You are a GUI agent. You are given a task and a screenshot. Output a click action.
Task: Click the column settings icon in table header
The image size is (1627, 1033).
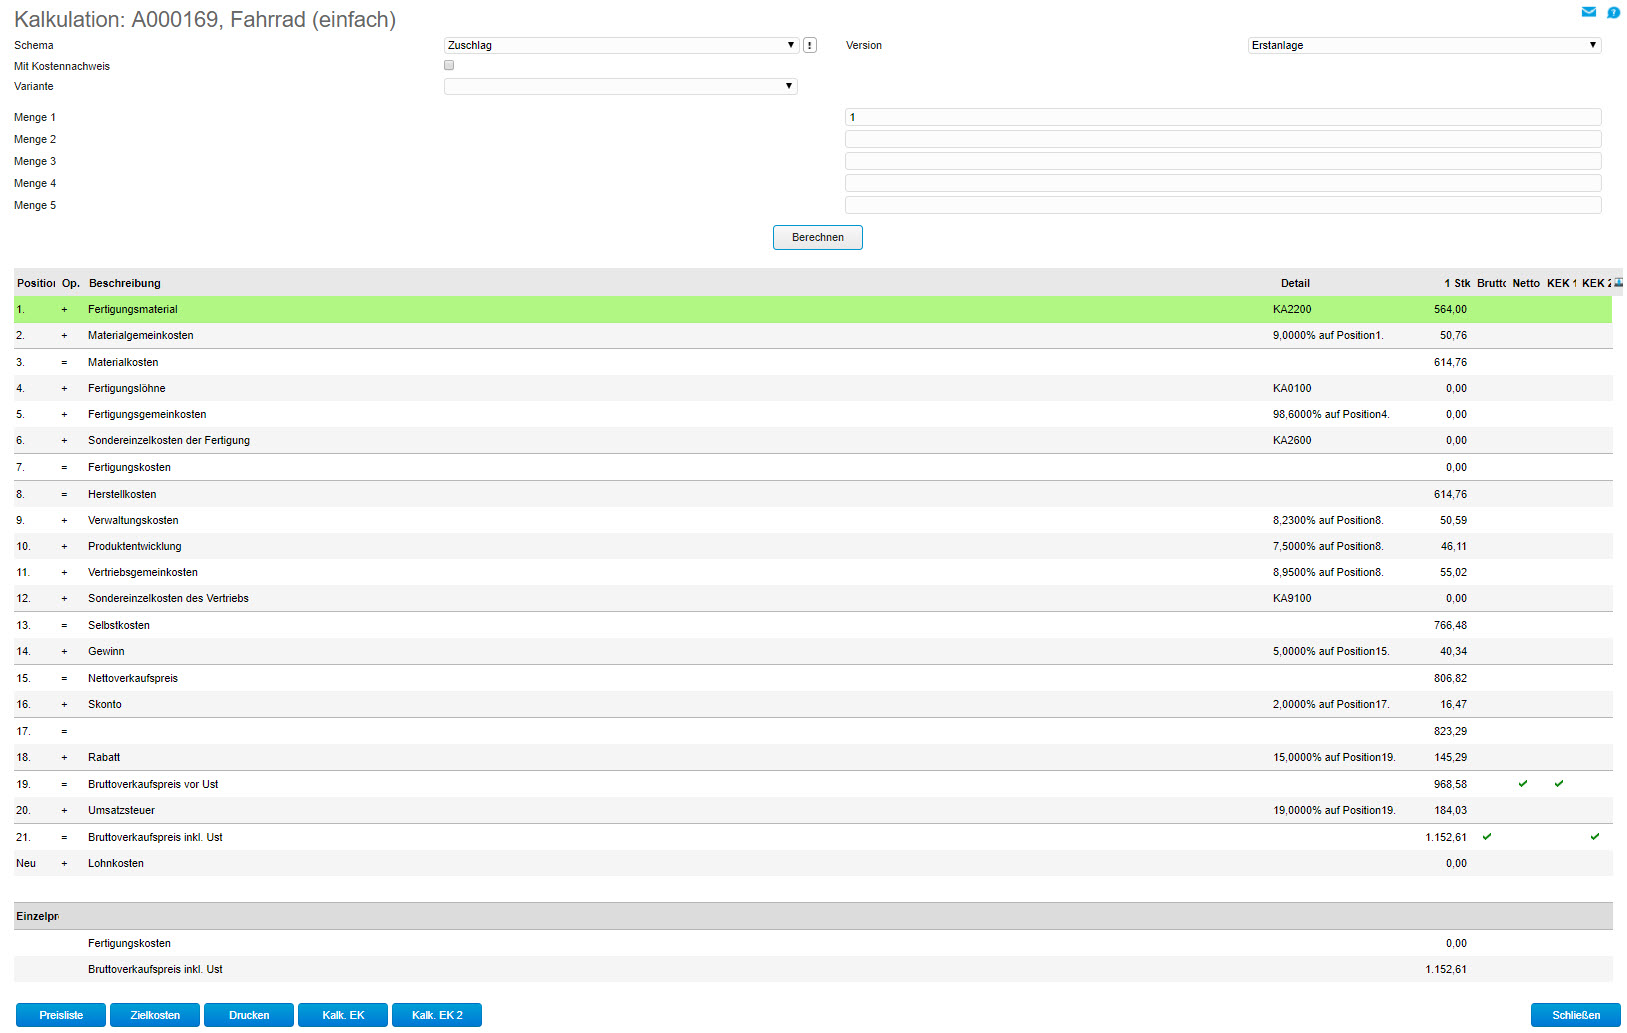click(1618, 283)
